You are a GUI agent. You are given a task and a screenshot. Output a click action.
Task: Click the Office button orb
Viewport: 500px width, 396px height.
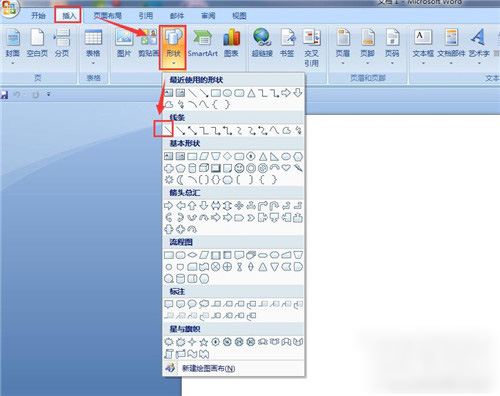pyautogui.click(x=9, y=8)
